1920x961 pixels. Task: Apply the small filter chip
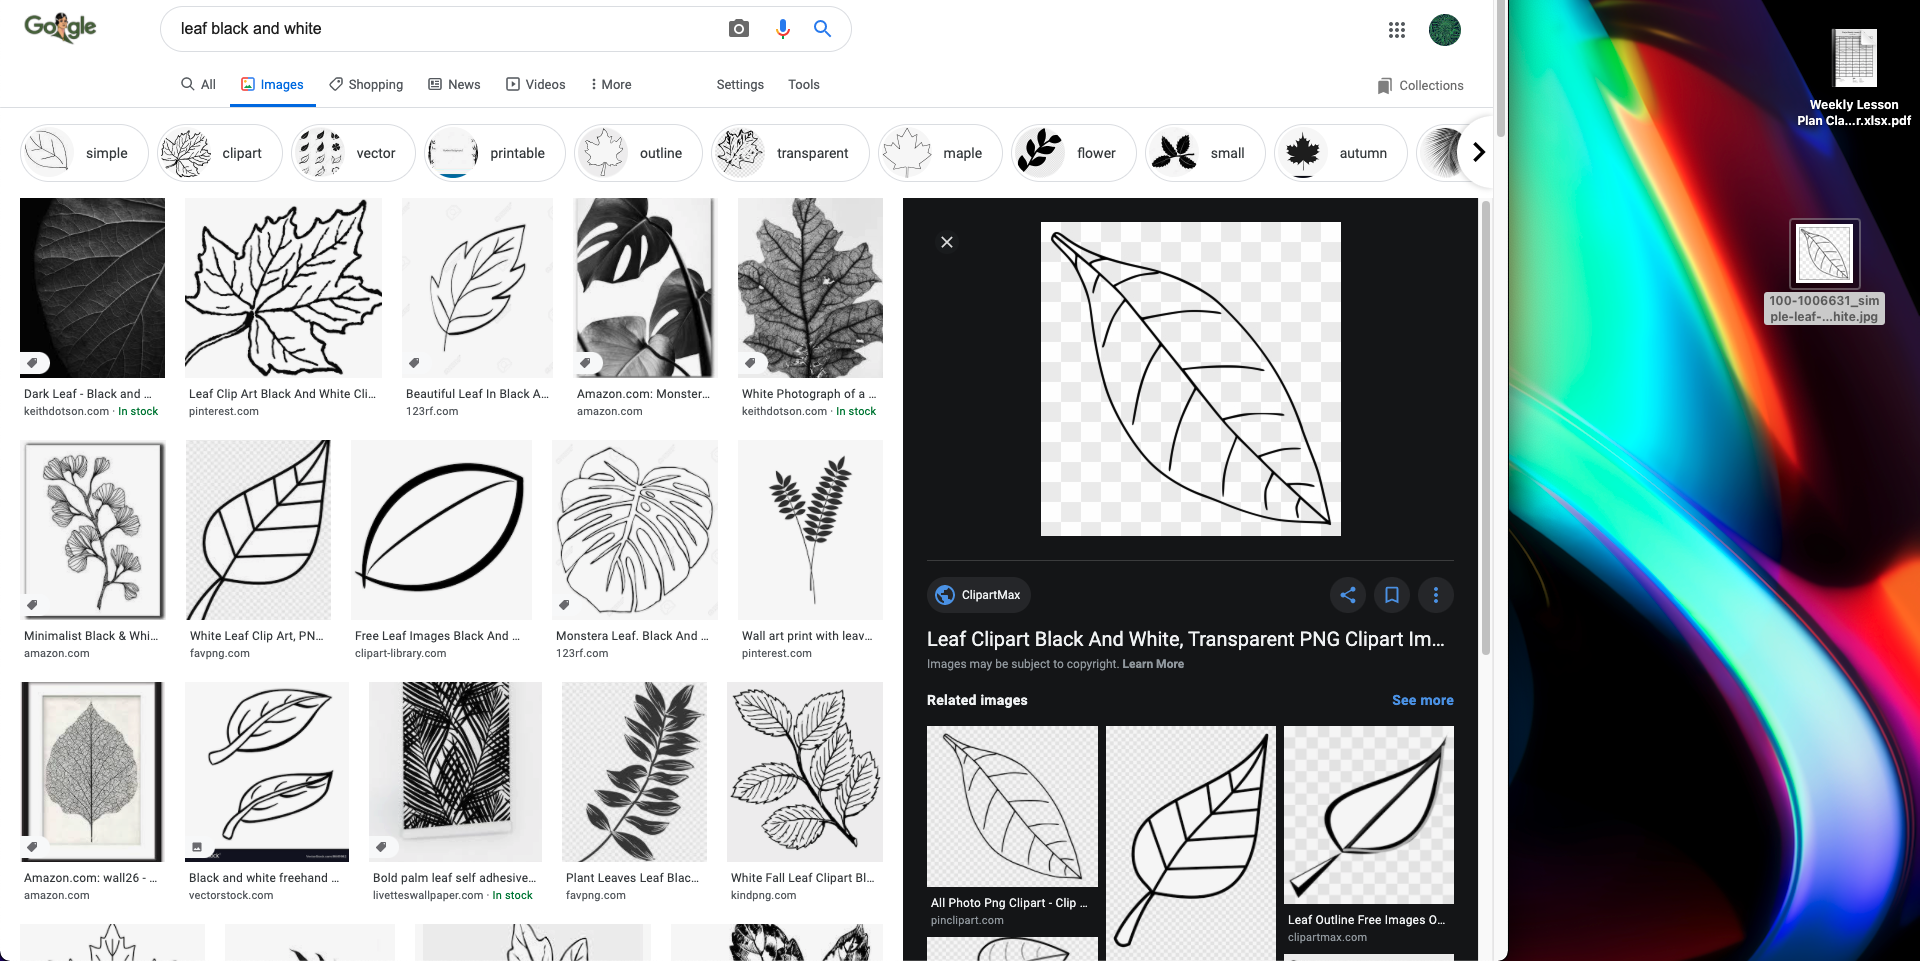point(1205,153)
